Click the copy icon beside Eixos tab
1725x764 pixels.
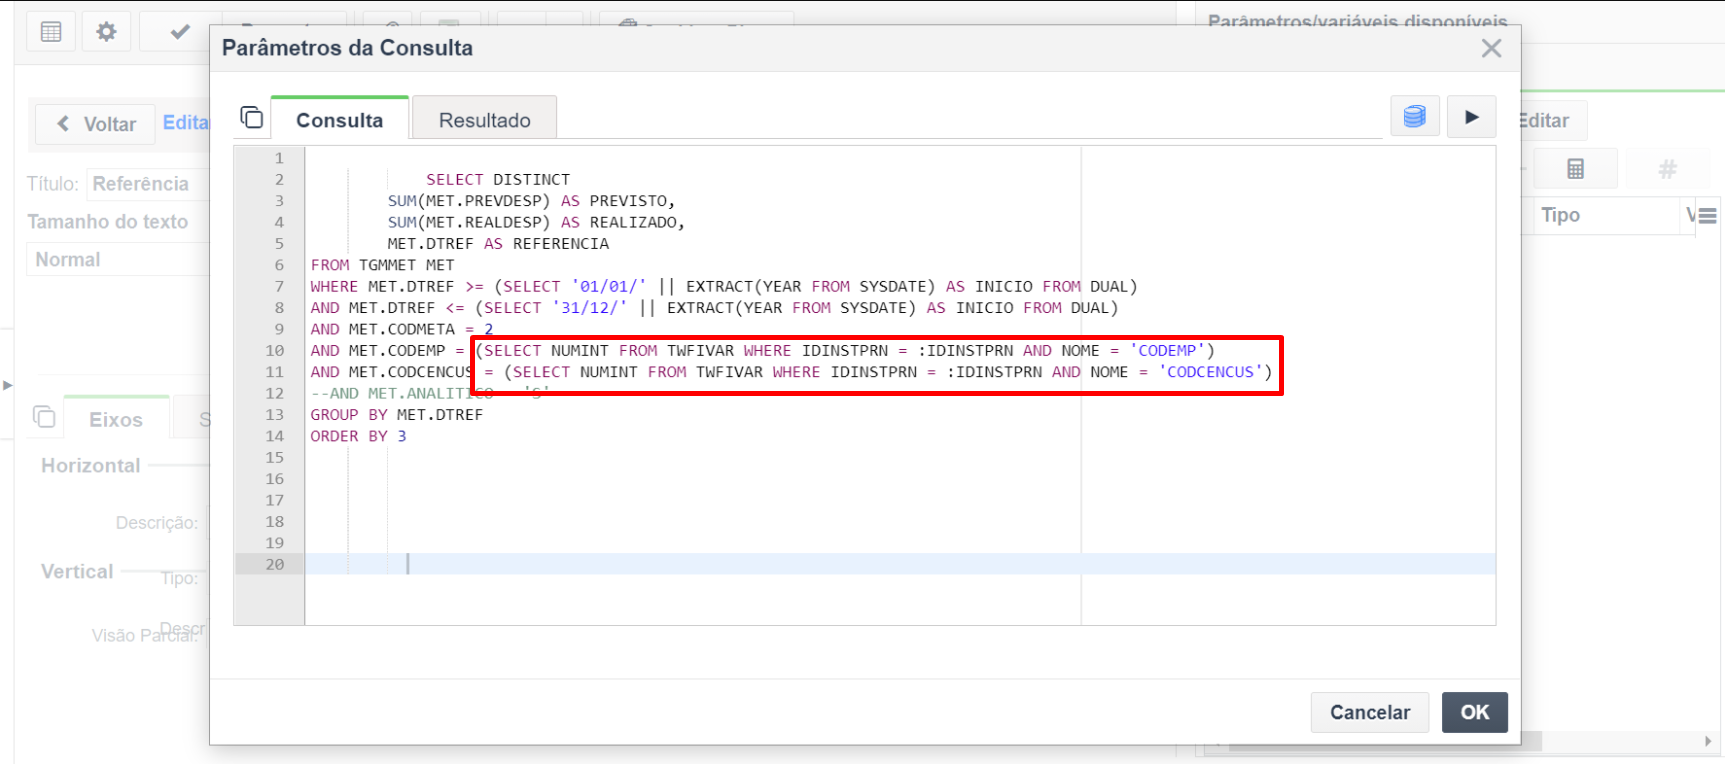tap(44, 416)
